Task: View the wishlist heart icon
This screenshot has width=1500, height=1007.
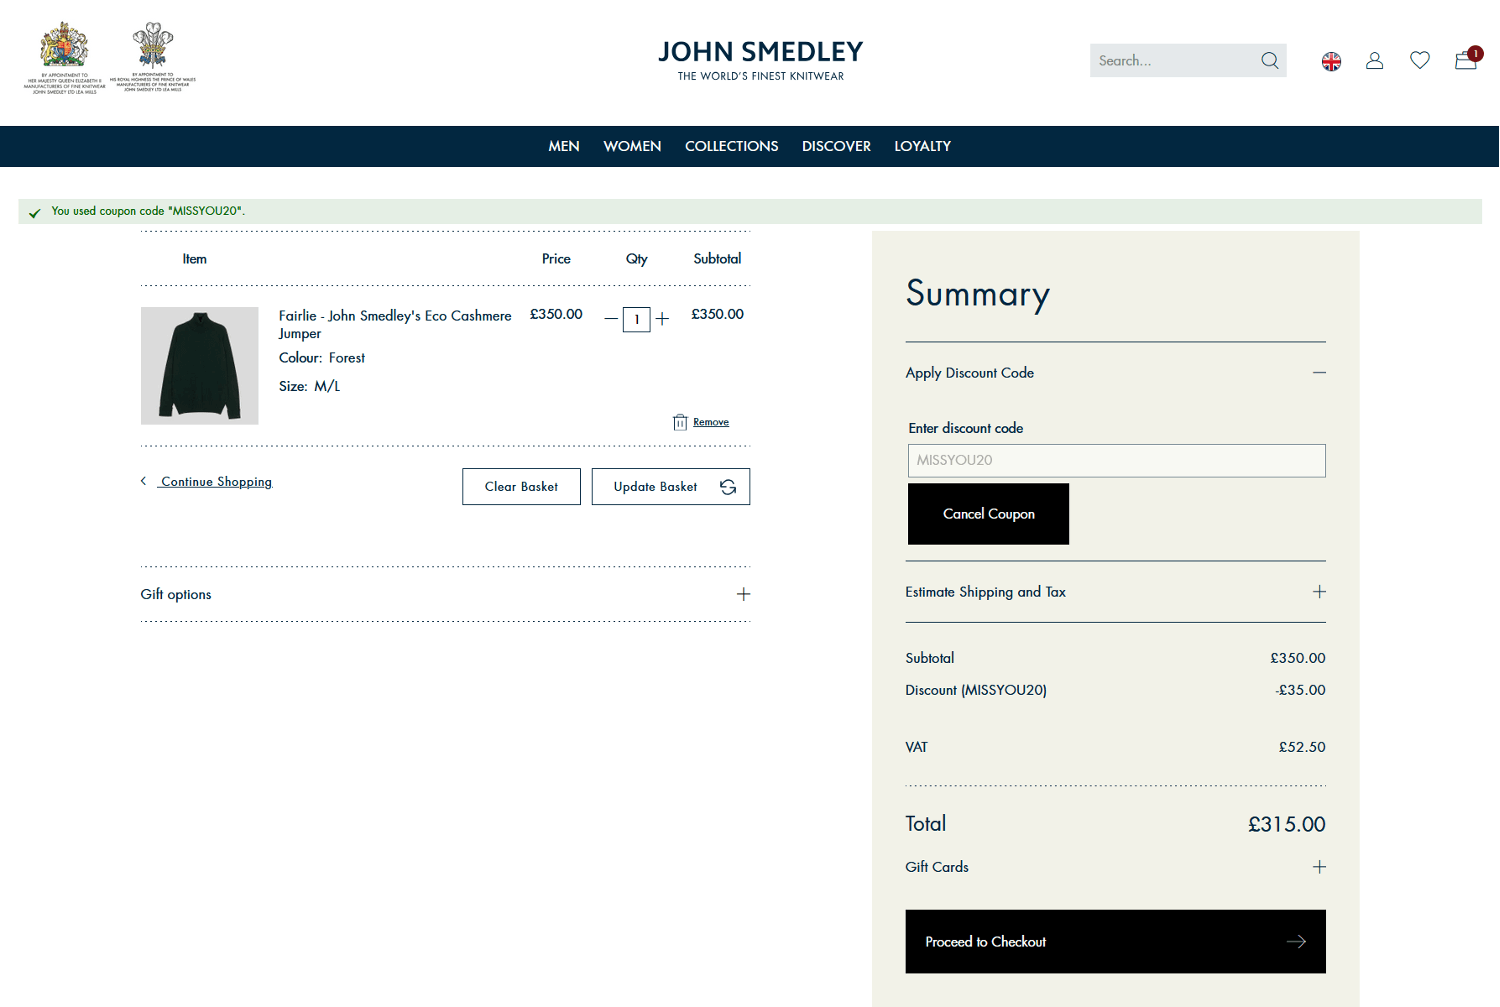Action: (x=1420, y=61)
